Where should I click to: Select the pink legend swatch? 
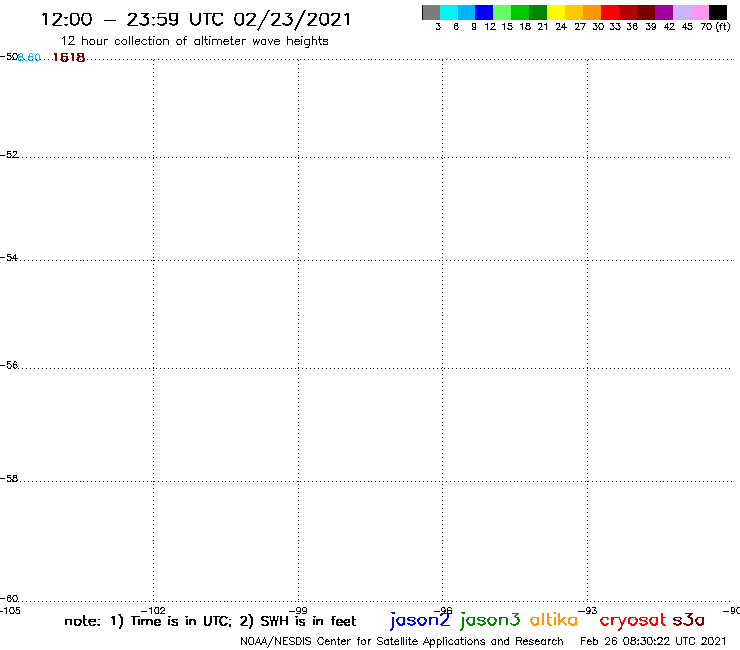click(700, 12)
